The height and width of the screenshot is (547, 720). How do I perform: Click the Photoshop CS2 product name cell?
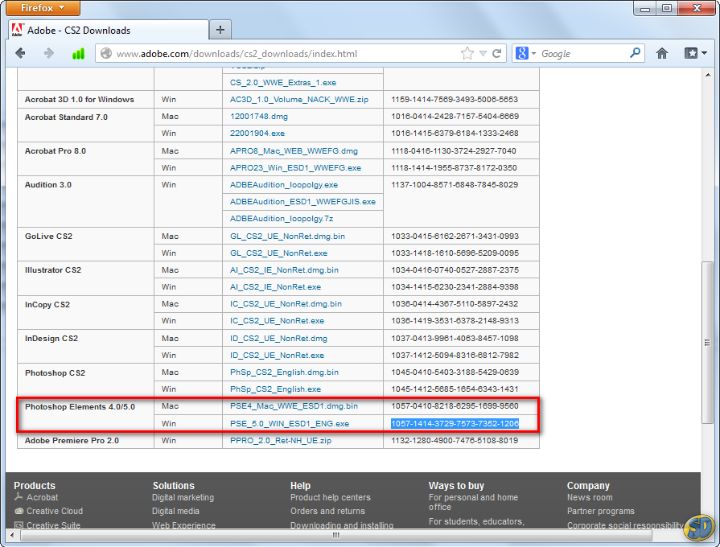pyautogui.click(x=85, y=381)
